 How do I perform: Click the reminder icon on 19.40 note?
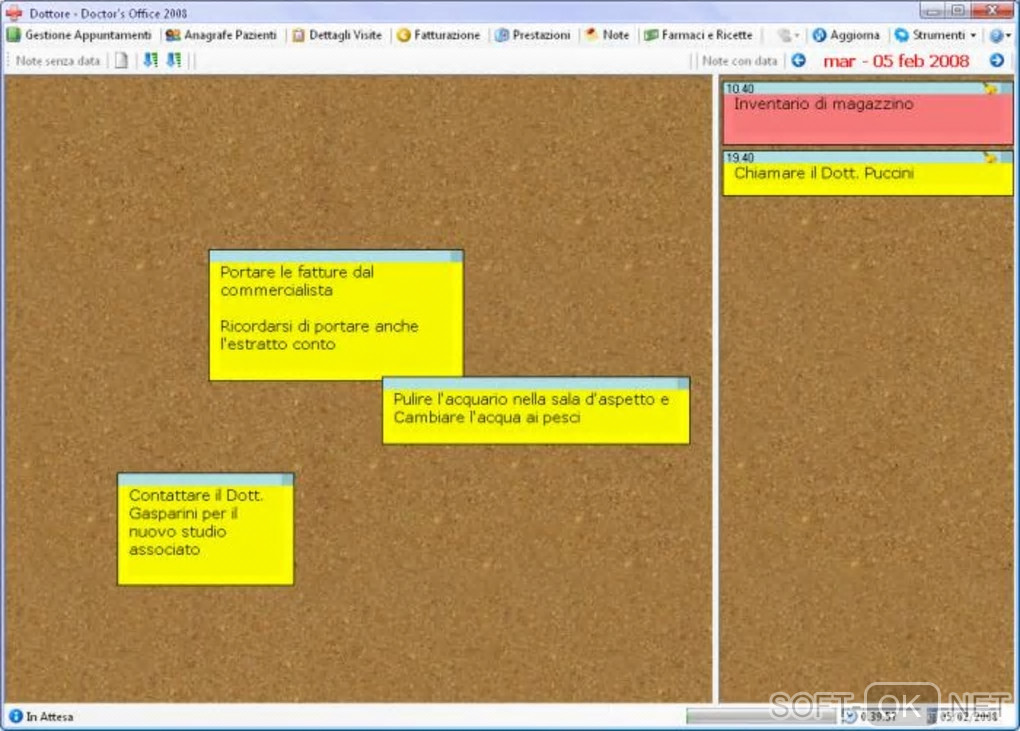pyautogui.click(x=990, y=157)
